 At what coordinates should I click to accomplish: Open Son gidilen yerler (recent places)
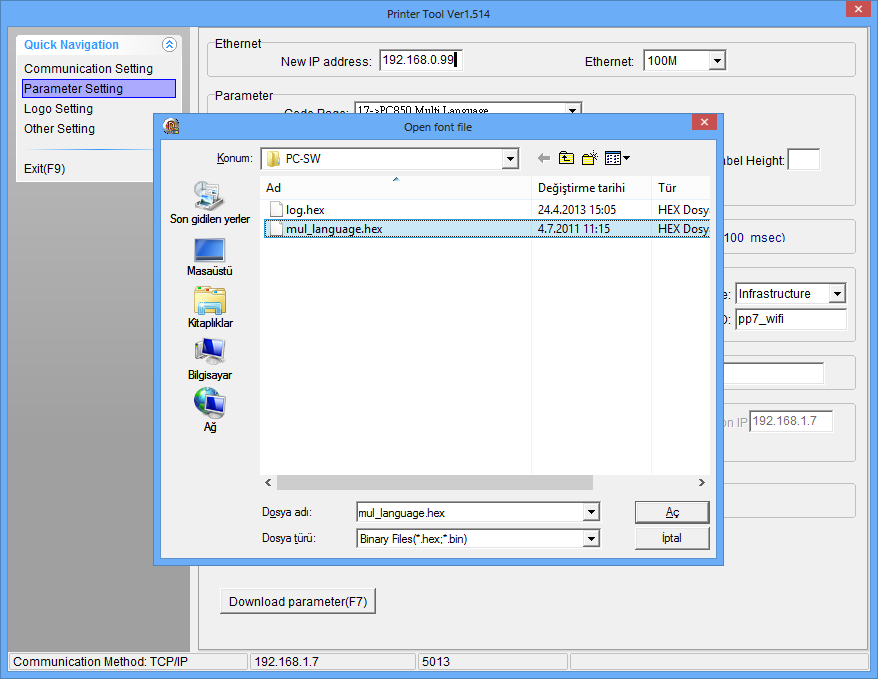click(209, 202)
